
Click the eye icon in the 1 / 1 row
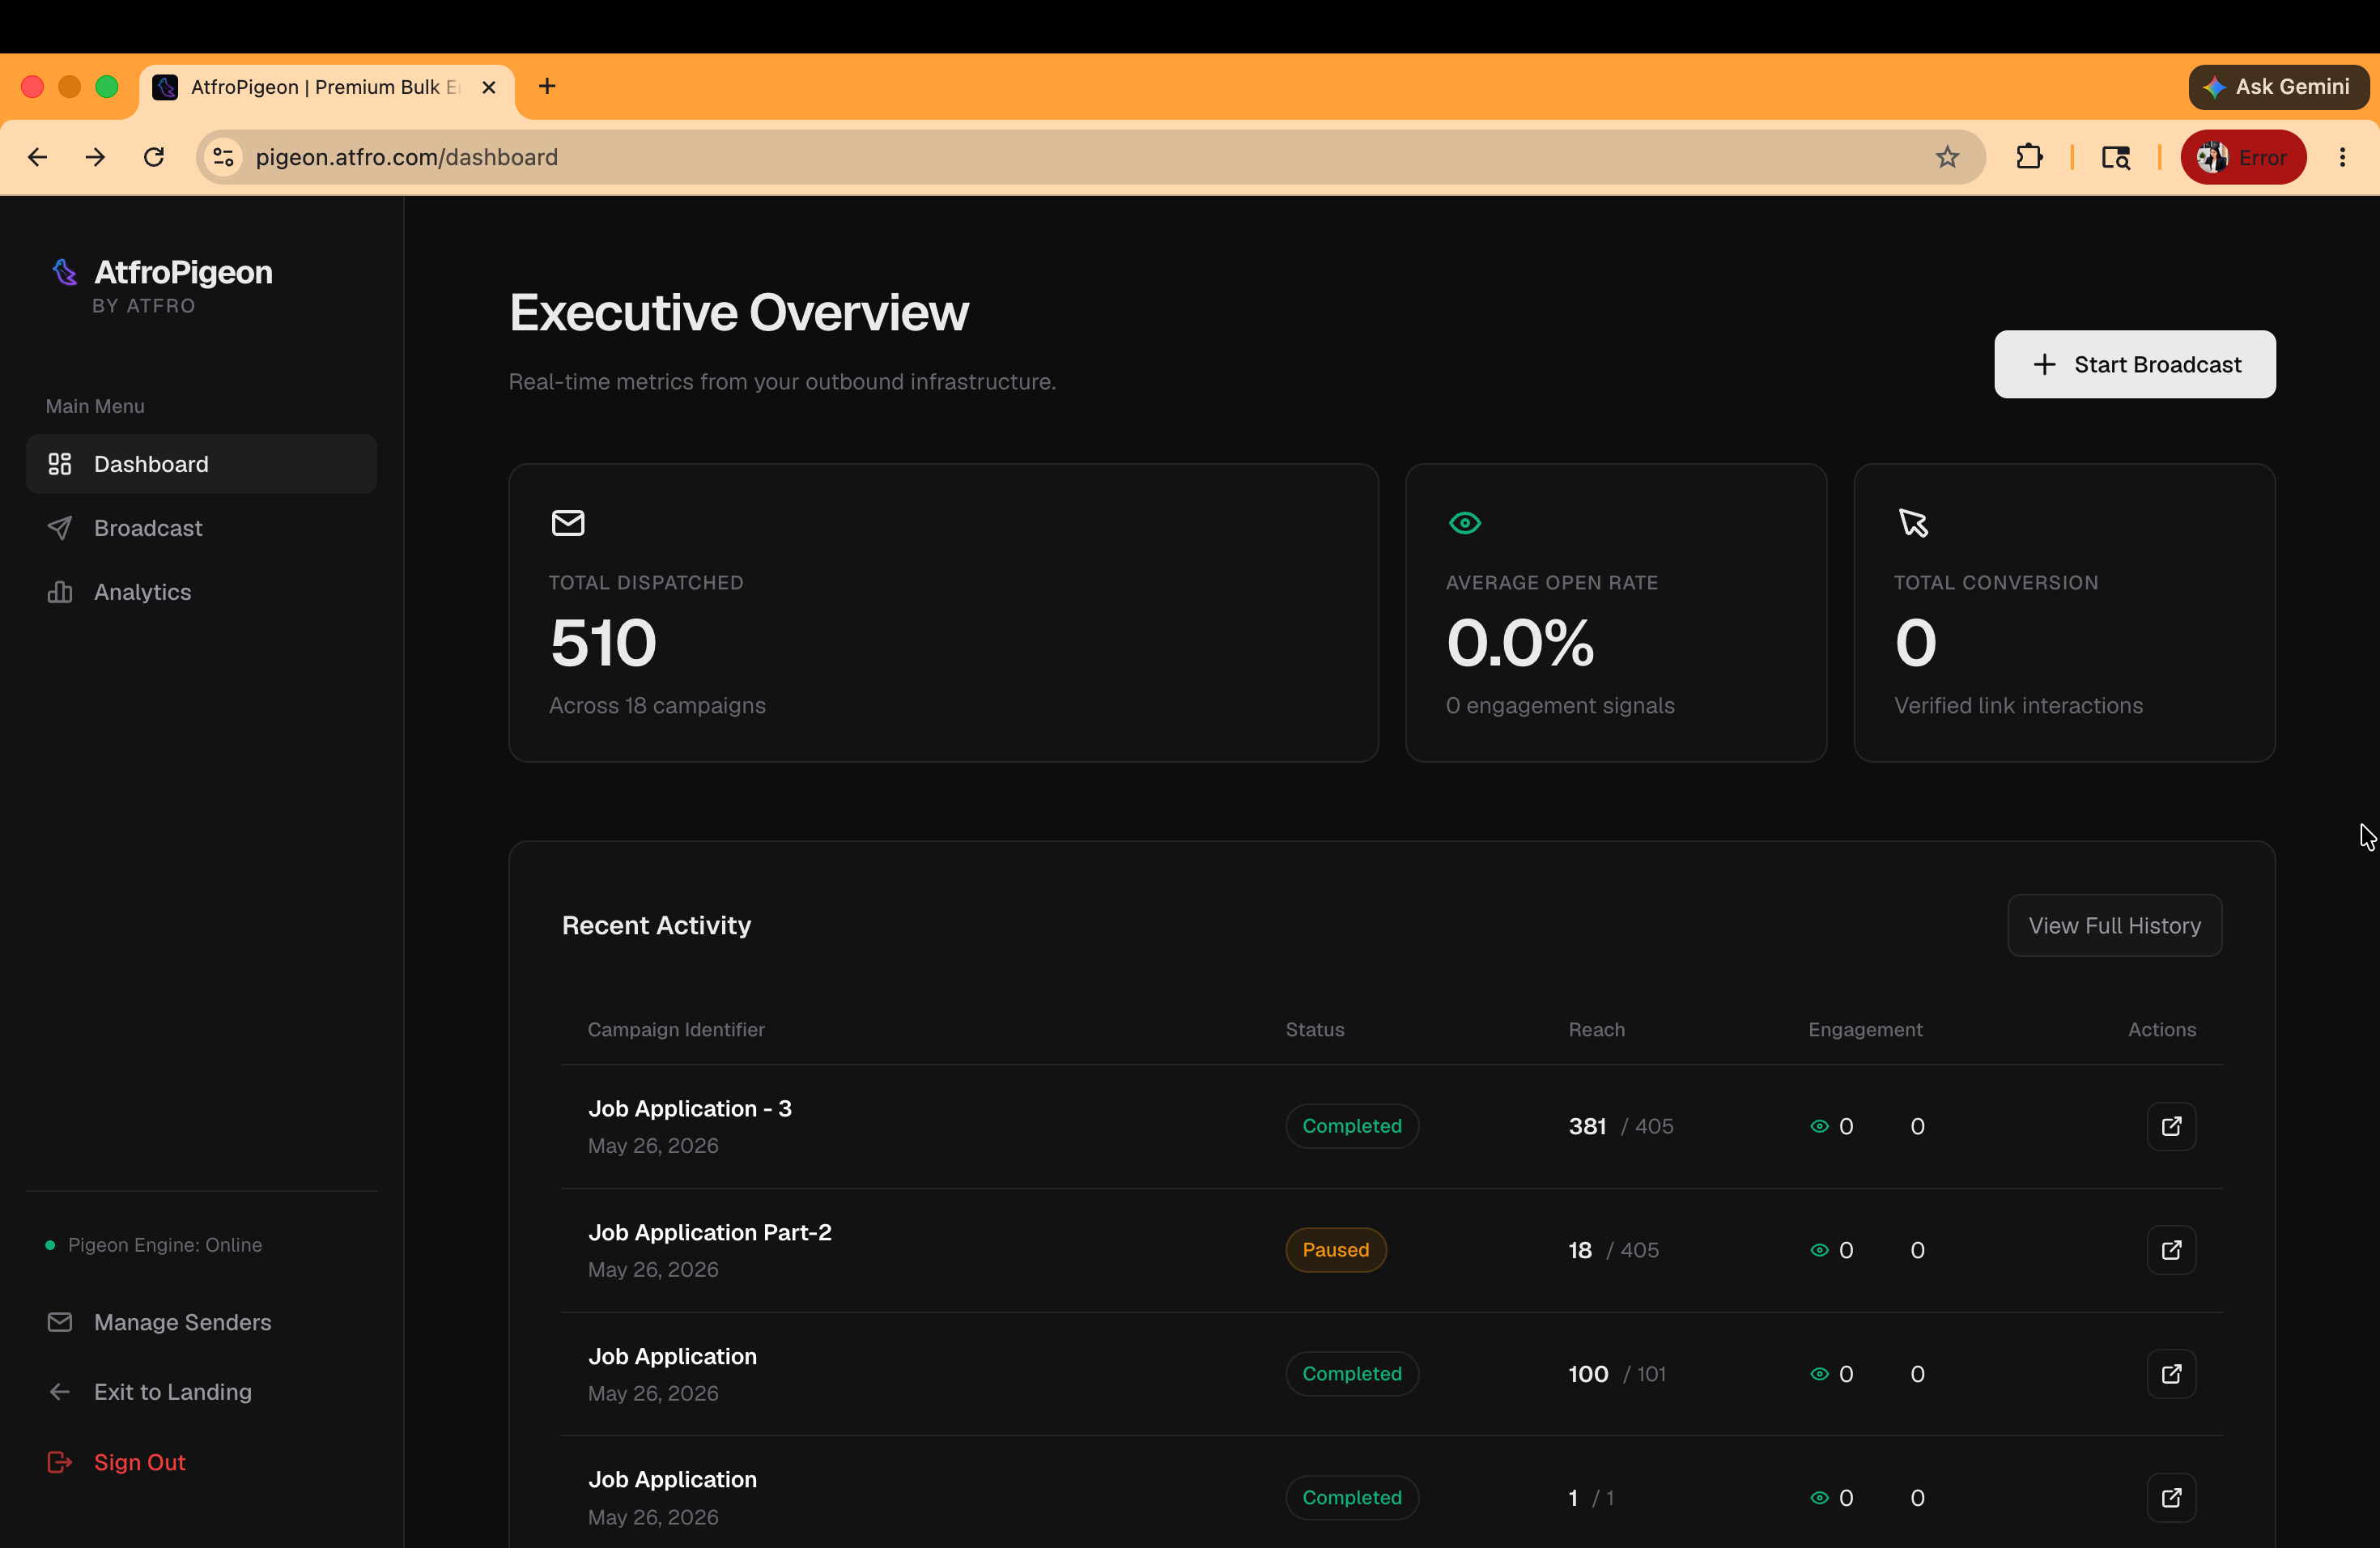(1819, 1498)
